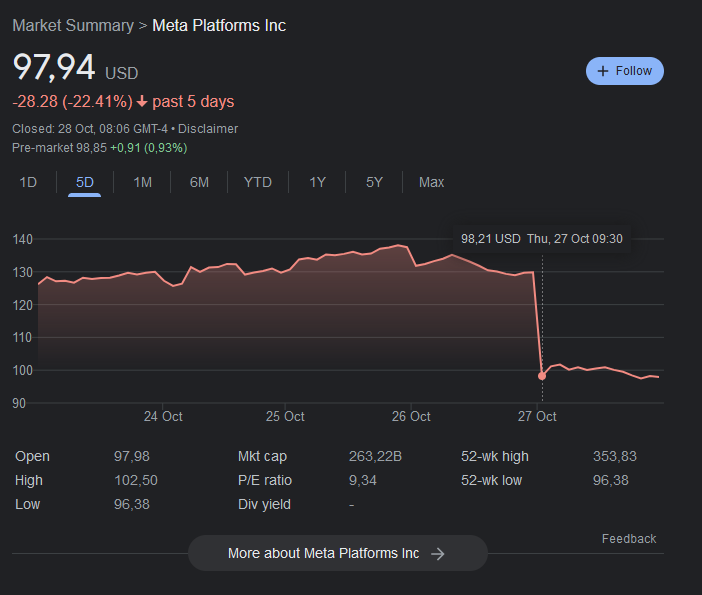Click the Feedback link
This screenshot has width=702, height=595.
pos(629,539)
